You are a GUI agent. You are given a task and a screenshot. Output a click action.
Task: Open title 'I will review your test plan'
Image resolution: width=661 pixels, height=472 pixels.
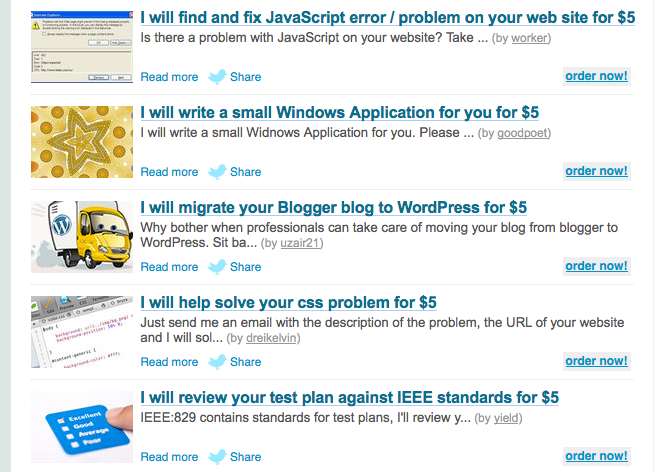349,398
